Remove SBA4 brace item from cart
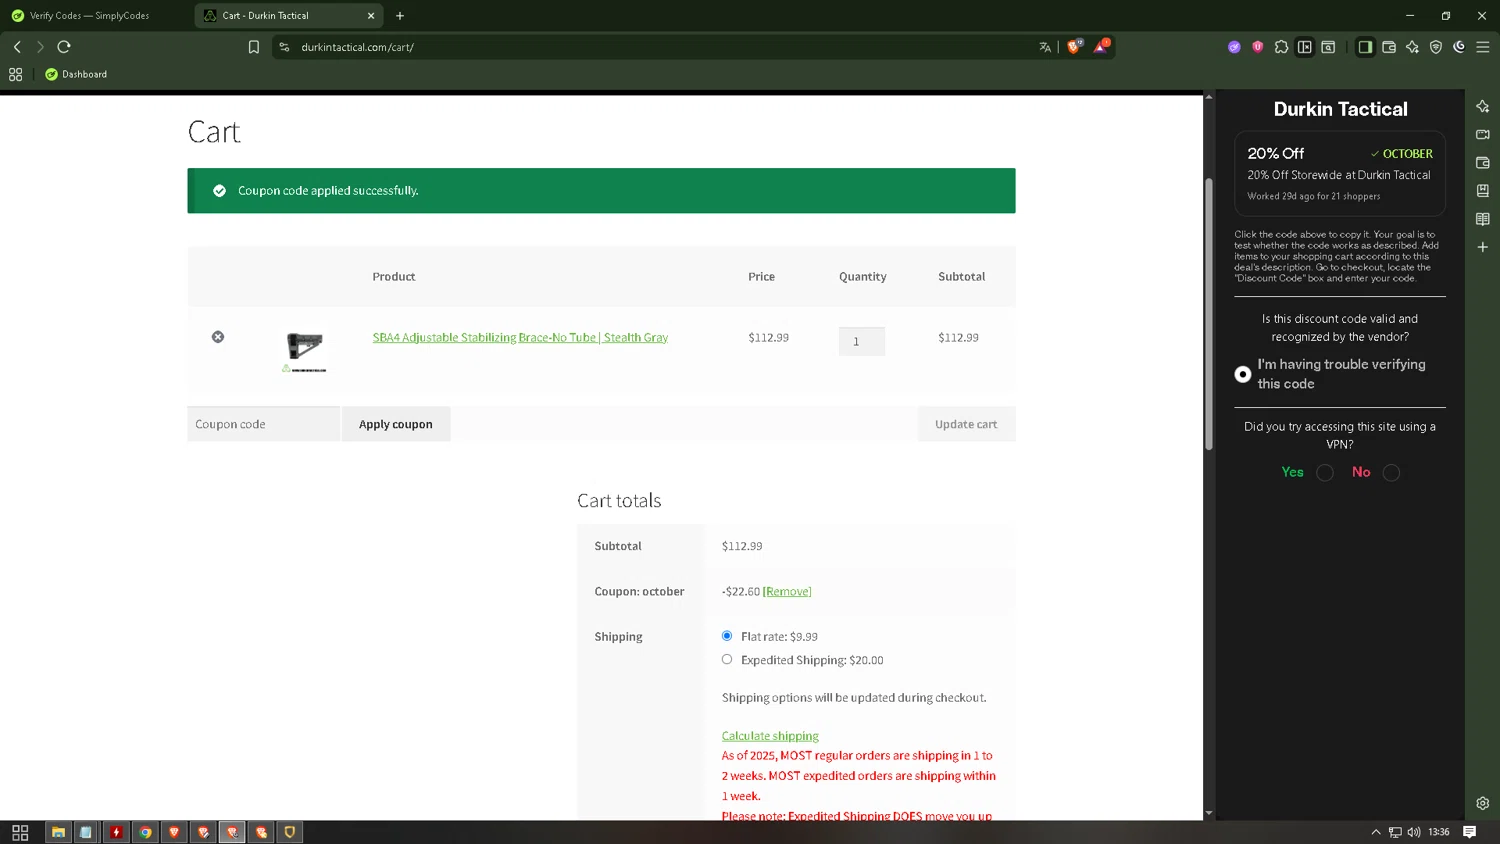Screen dimensions: 1500x844 click(x=218, y=337)
